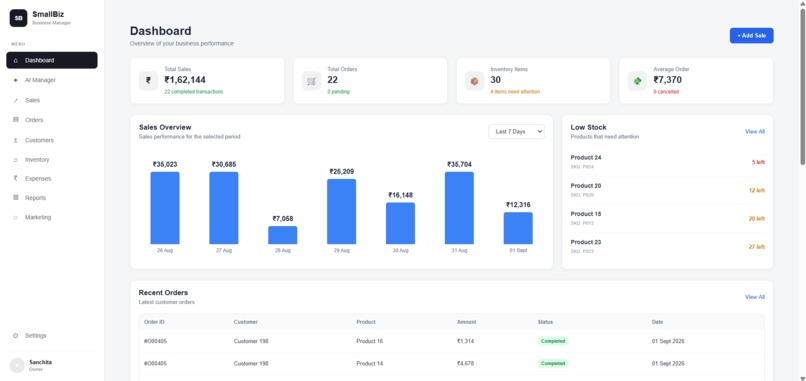Click the Dashboard home icon in sidebar

(x=15, y=61)
